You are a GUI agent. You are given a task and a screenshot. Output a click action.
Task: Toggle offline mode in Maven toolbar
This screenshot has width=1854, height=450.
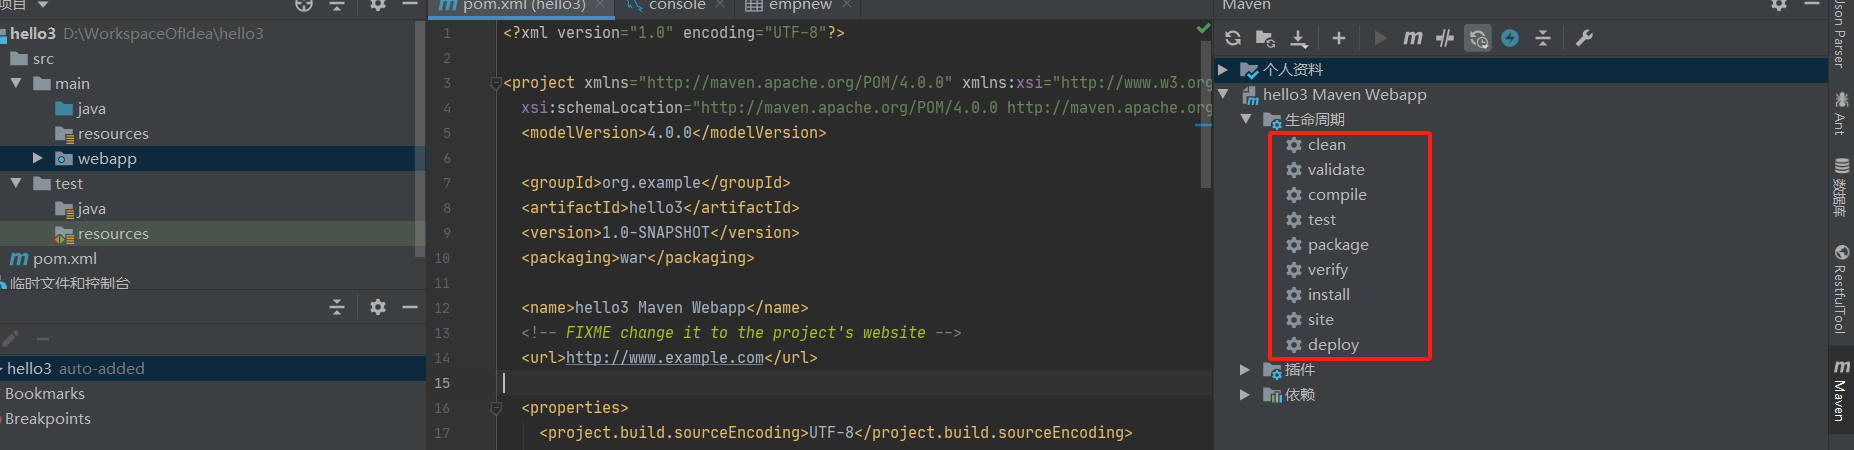[1445, 38]
